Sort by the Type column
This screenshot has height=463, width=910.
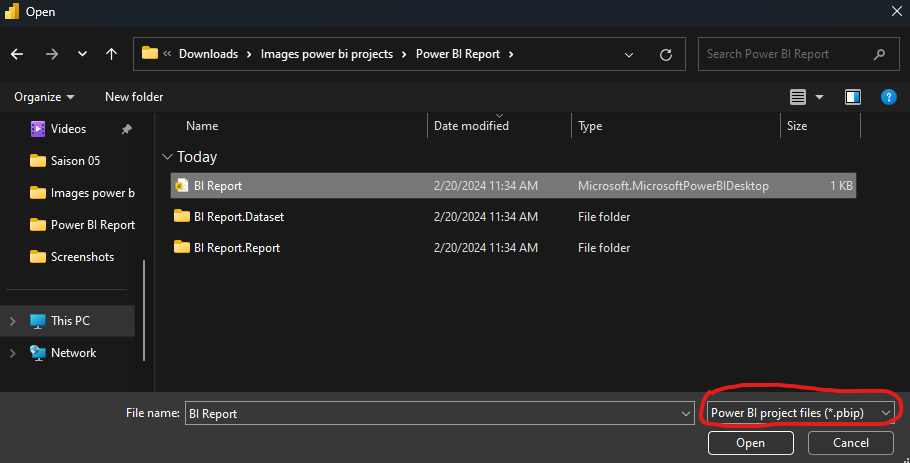[590, 126]
